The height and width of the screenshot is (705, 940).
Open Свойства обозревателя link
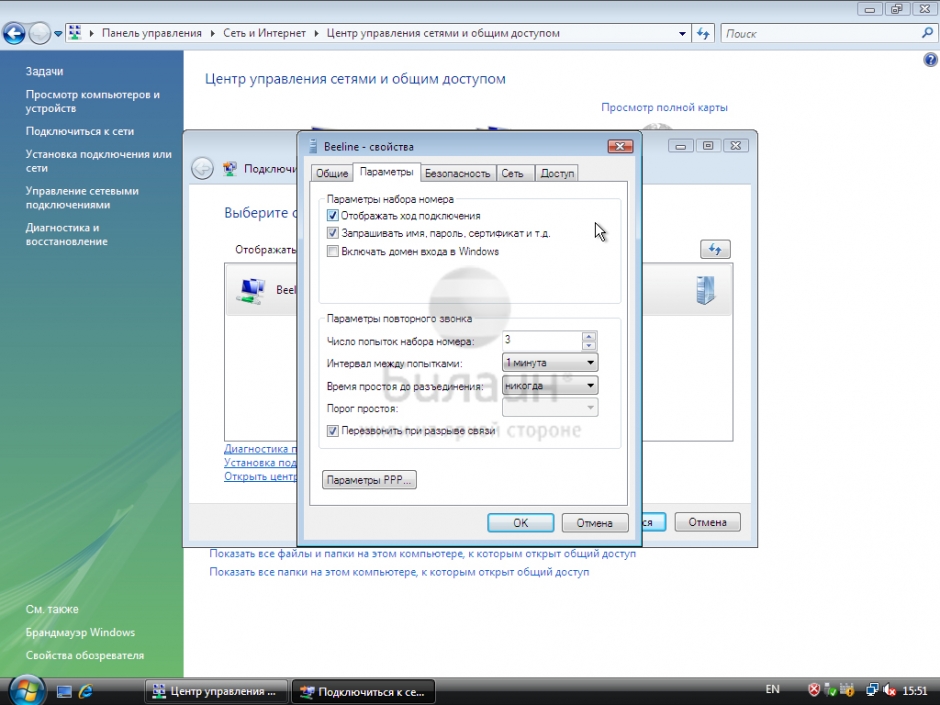click(85, 655)
